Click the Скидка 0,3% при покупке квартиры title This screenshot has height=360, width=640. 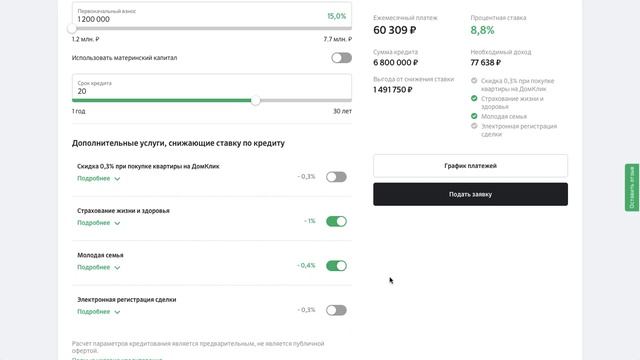point(148,166)
